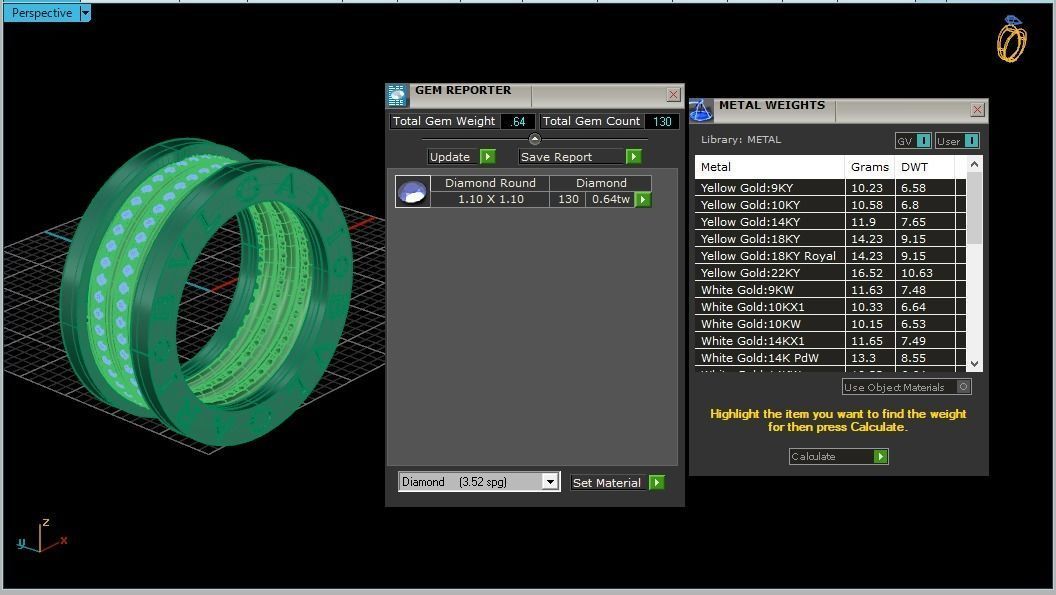Click green arrow on Calculate button
This screenshot has width=1056, height=595.
point(880,456)
